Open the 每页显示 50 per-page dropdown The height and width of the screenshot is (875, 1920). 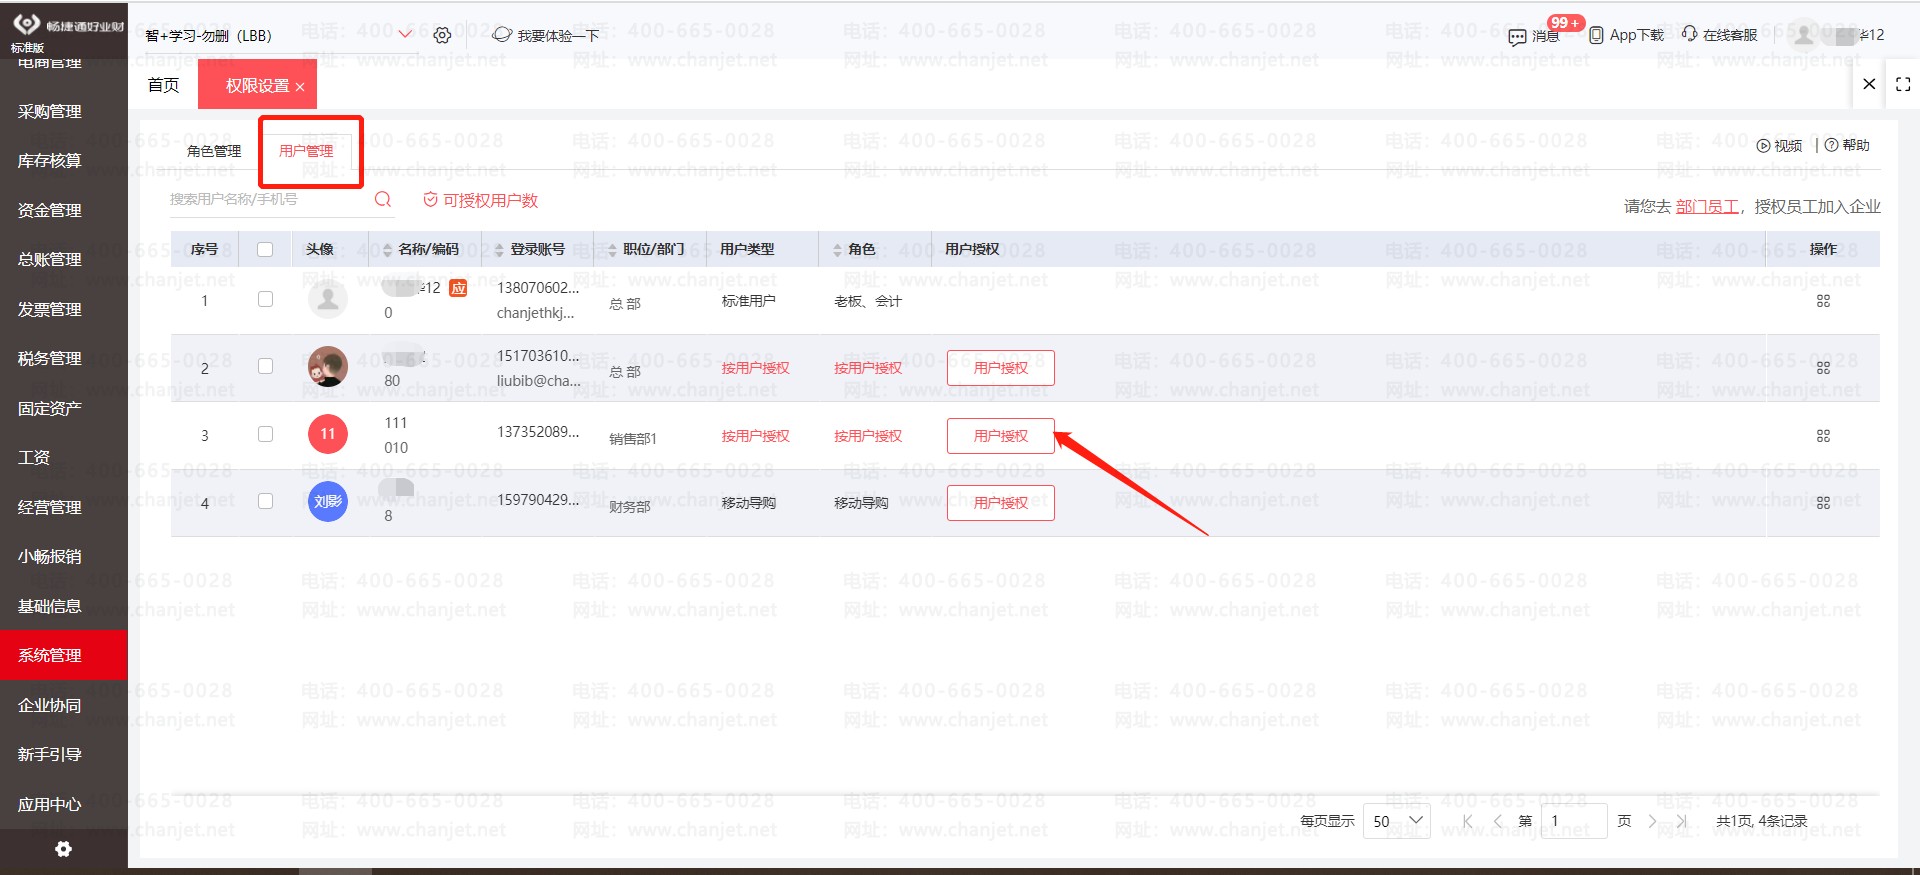[x=1397, y=821]
